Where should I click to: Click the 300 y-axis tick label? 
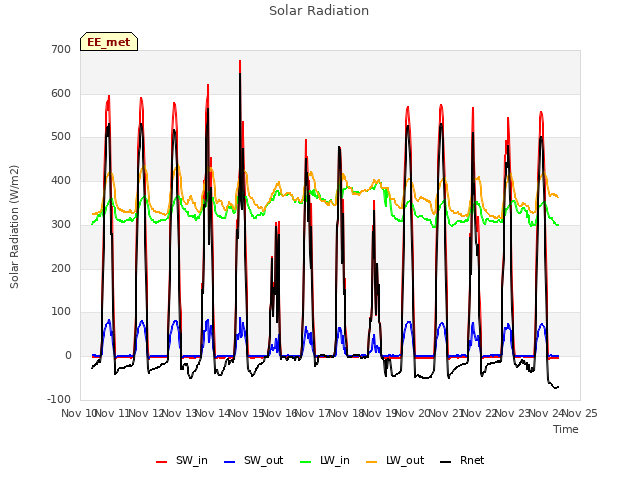coord(61,224)
